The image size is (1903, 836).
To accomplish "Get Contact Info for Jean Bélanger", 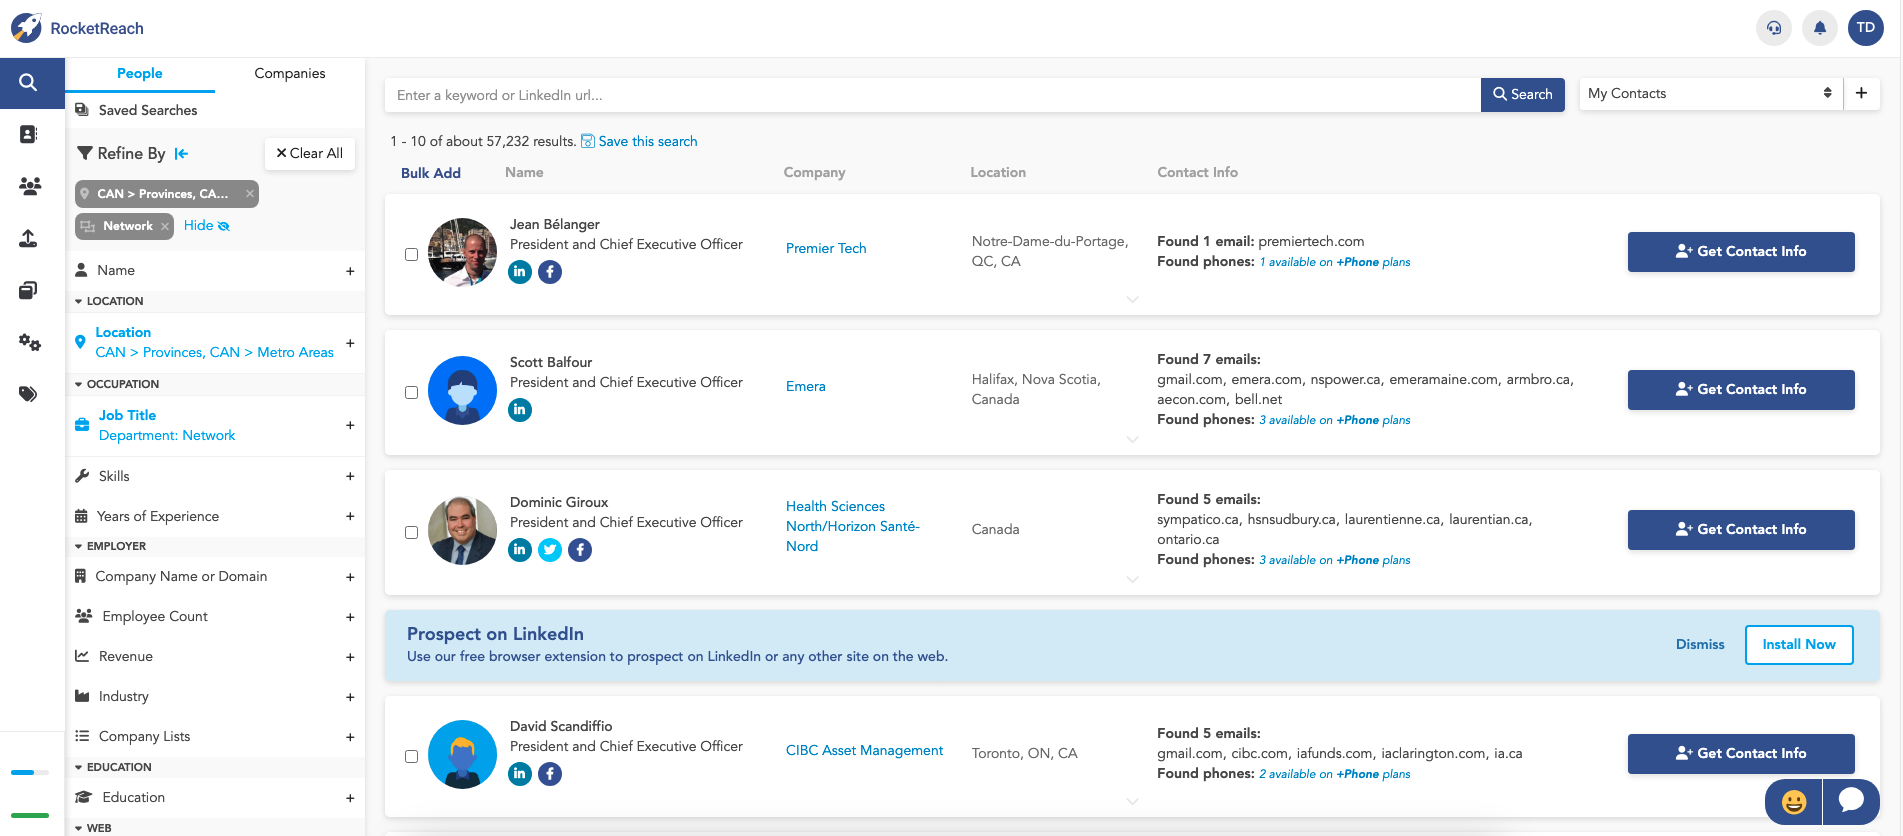I will tap(1741, 252).
